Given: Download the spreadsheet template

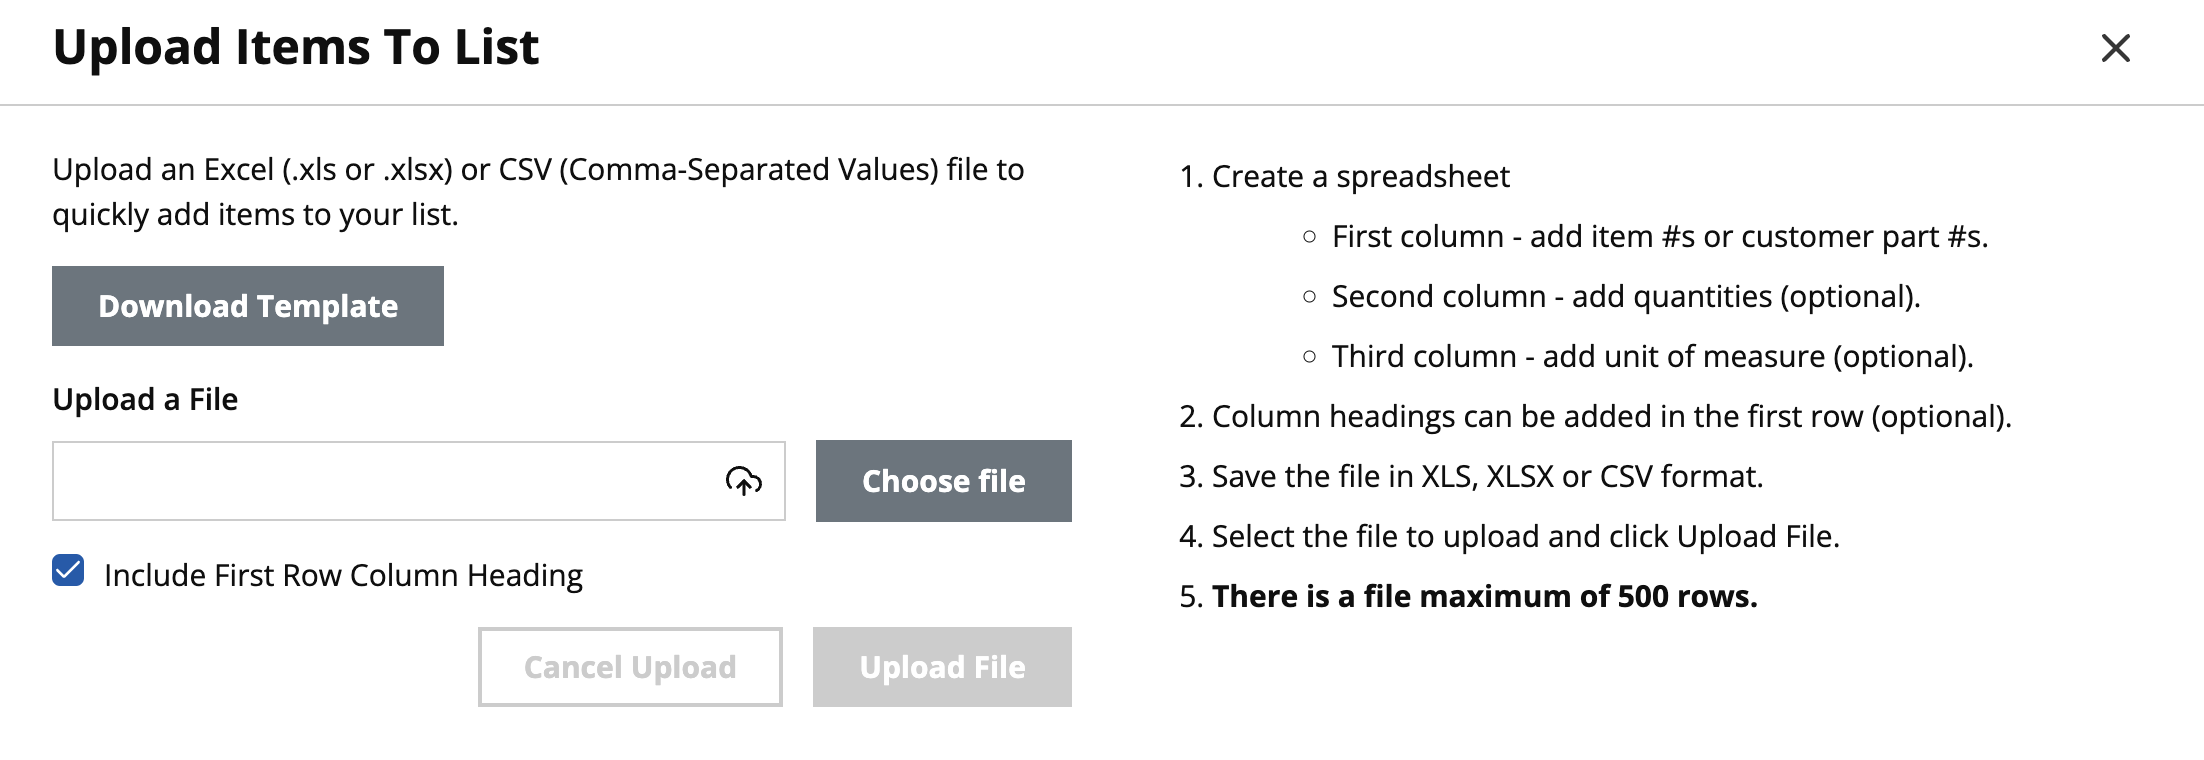Looking at the screenshot, I should (248, 306).
